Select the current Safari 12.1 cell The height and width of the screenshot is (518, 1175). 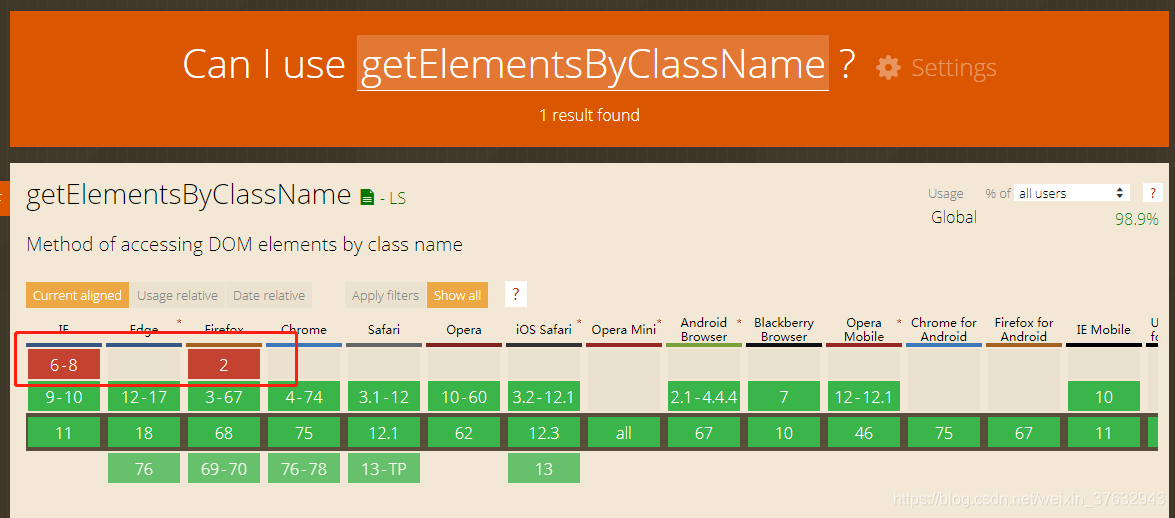[x=384, y=433]
